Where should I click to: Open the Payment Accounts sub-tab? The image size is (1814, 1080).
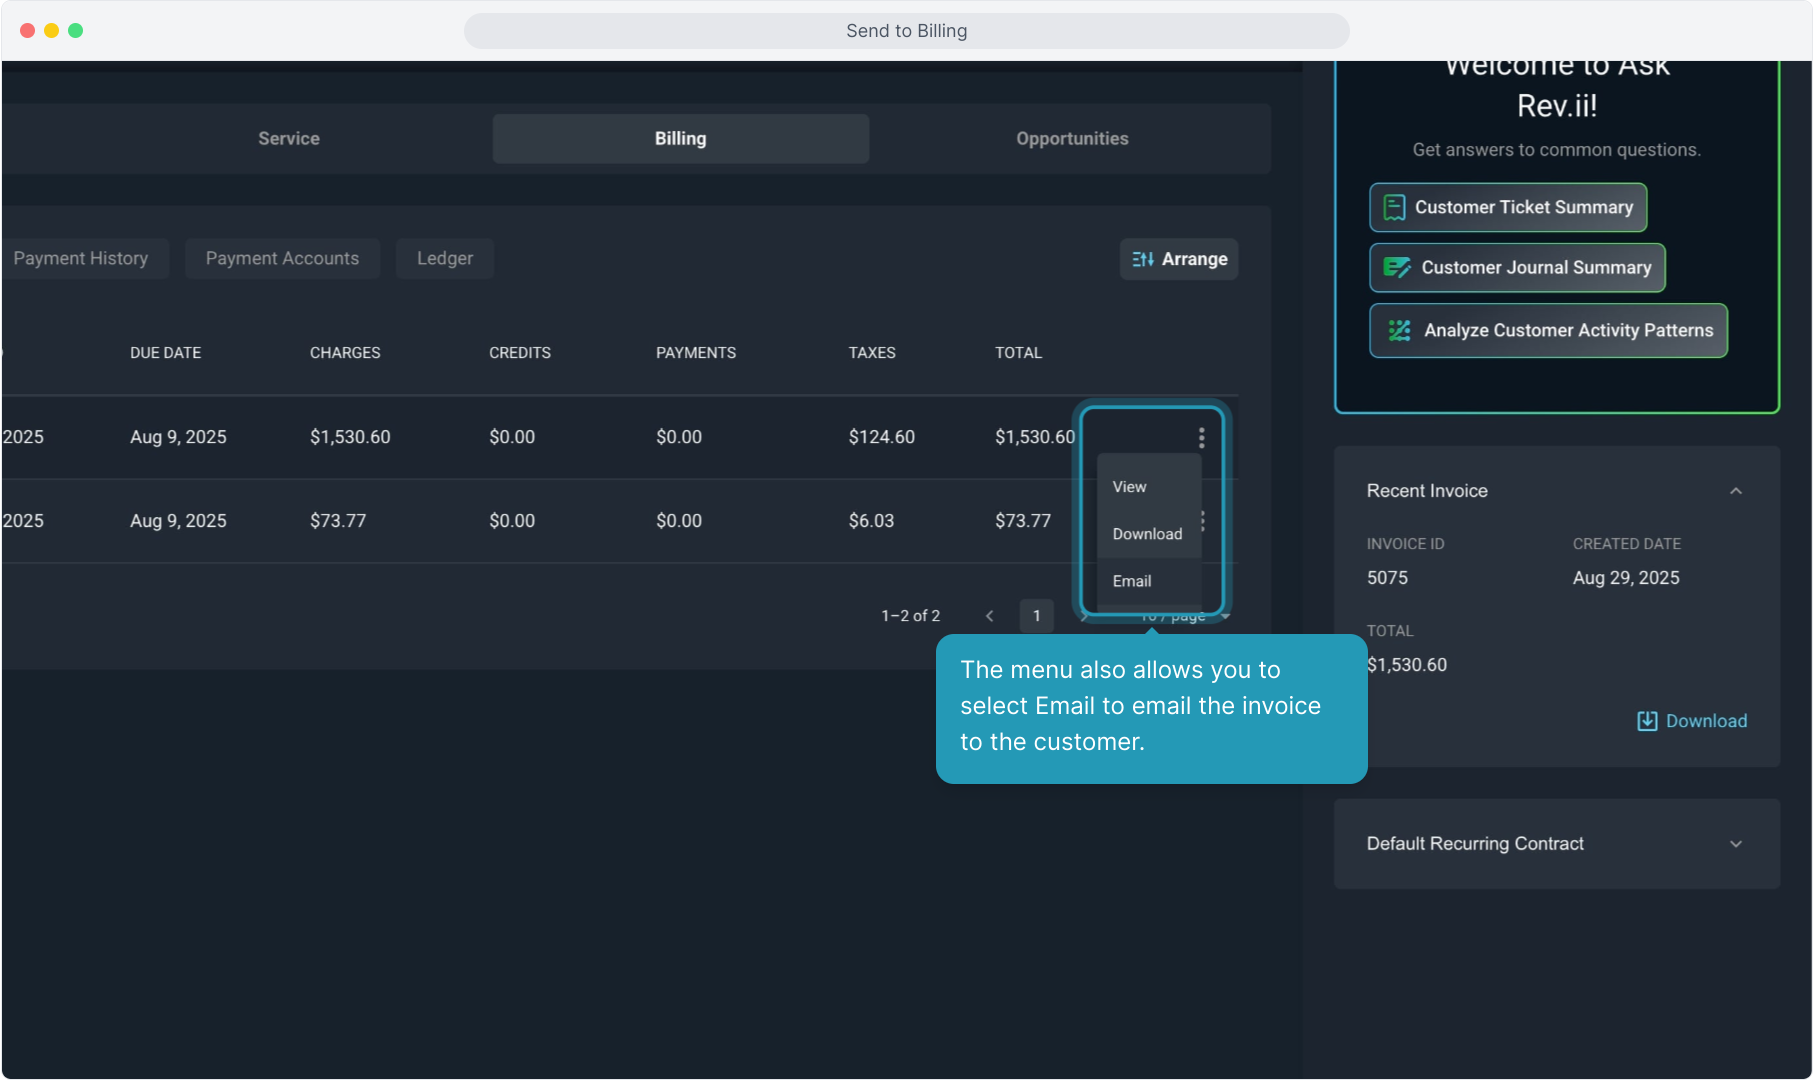[282, 259]
